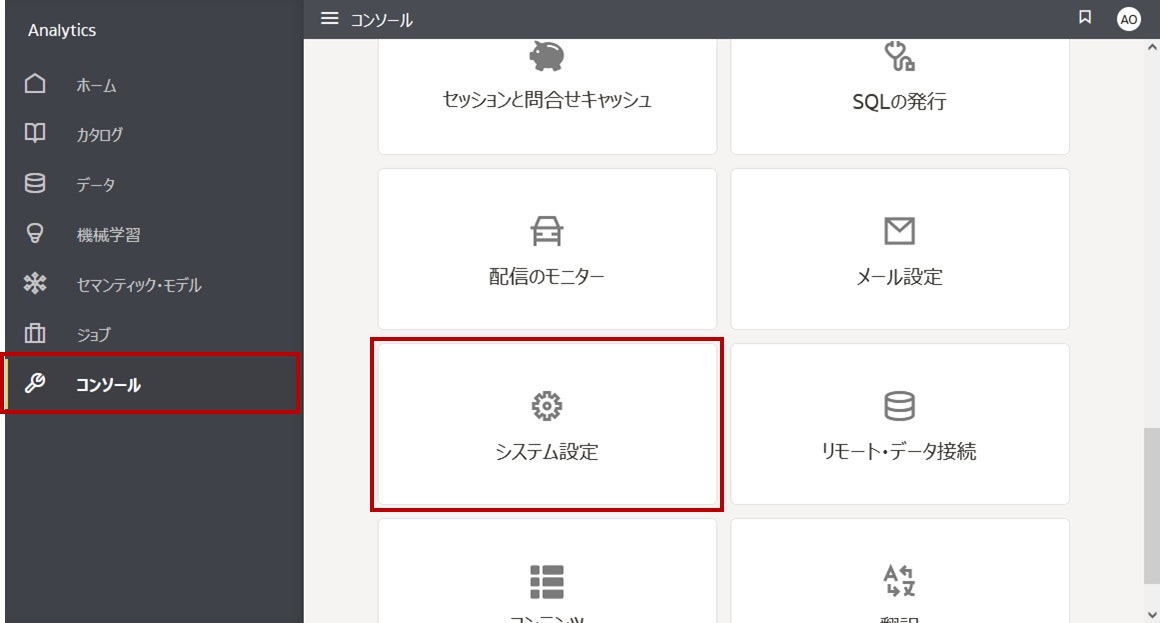Open リモート・データ接続 tile

(900, 424)
